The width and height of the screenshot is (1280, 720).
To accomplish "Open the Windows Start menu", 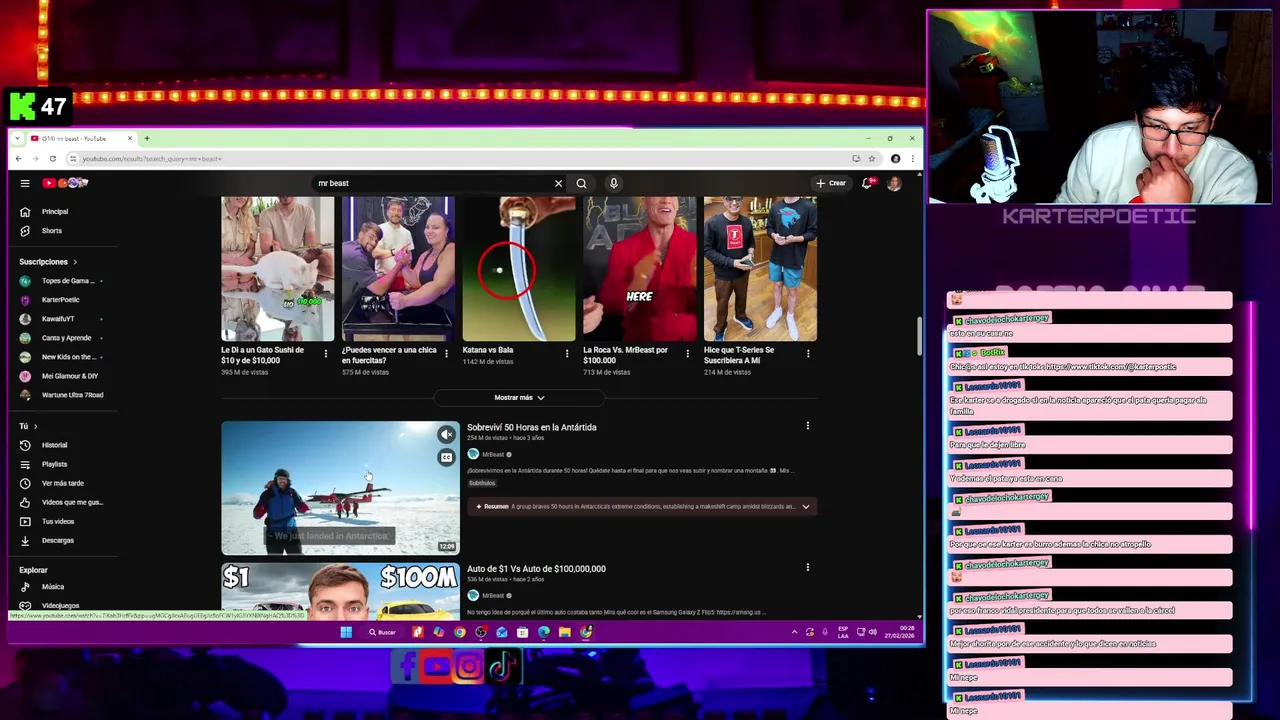I will 346,632.
